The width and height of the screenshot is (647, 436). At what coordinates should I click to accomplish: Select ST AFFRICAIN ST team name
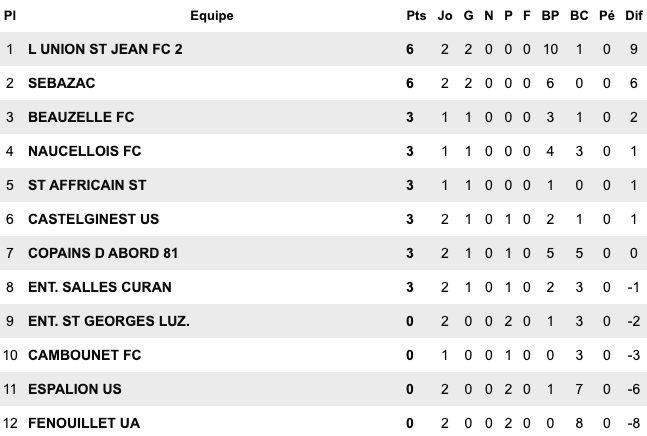pos(87,185)
